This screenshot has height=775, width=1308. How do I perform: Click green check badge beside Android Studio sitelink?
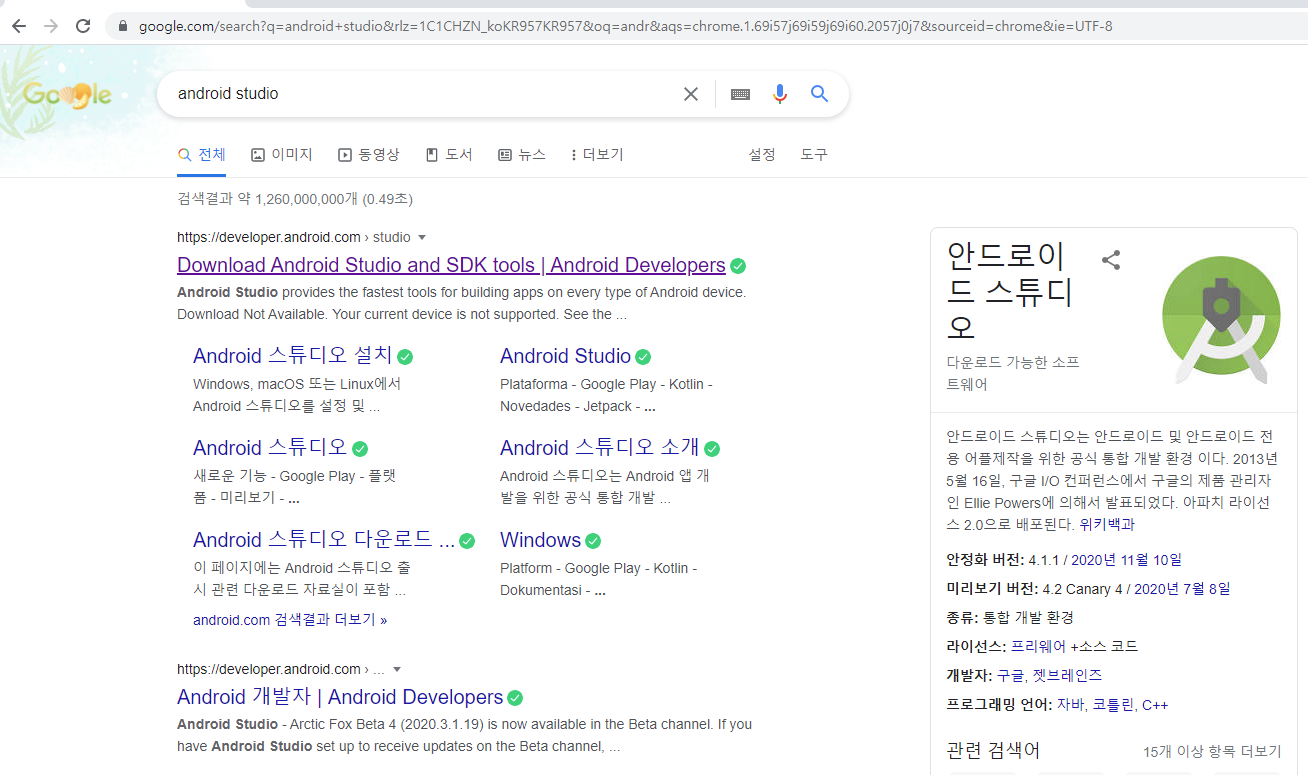643,357
